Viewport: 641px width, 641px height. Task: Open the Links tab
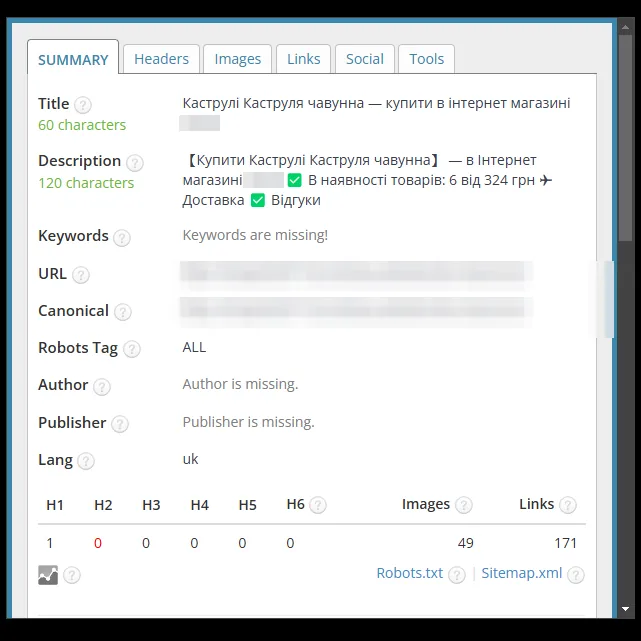point(303,59)
